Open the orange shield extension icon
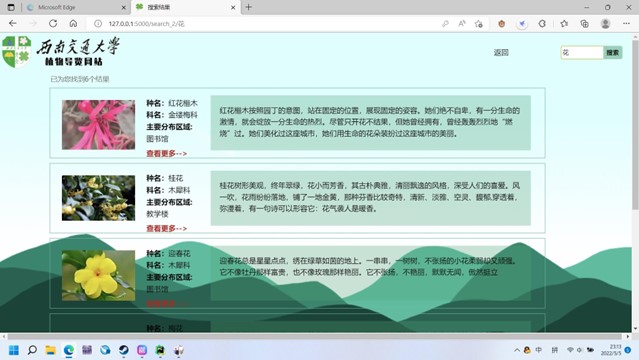This screenshot has height=360, width=639. 502,24
